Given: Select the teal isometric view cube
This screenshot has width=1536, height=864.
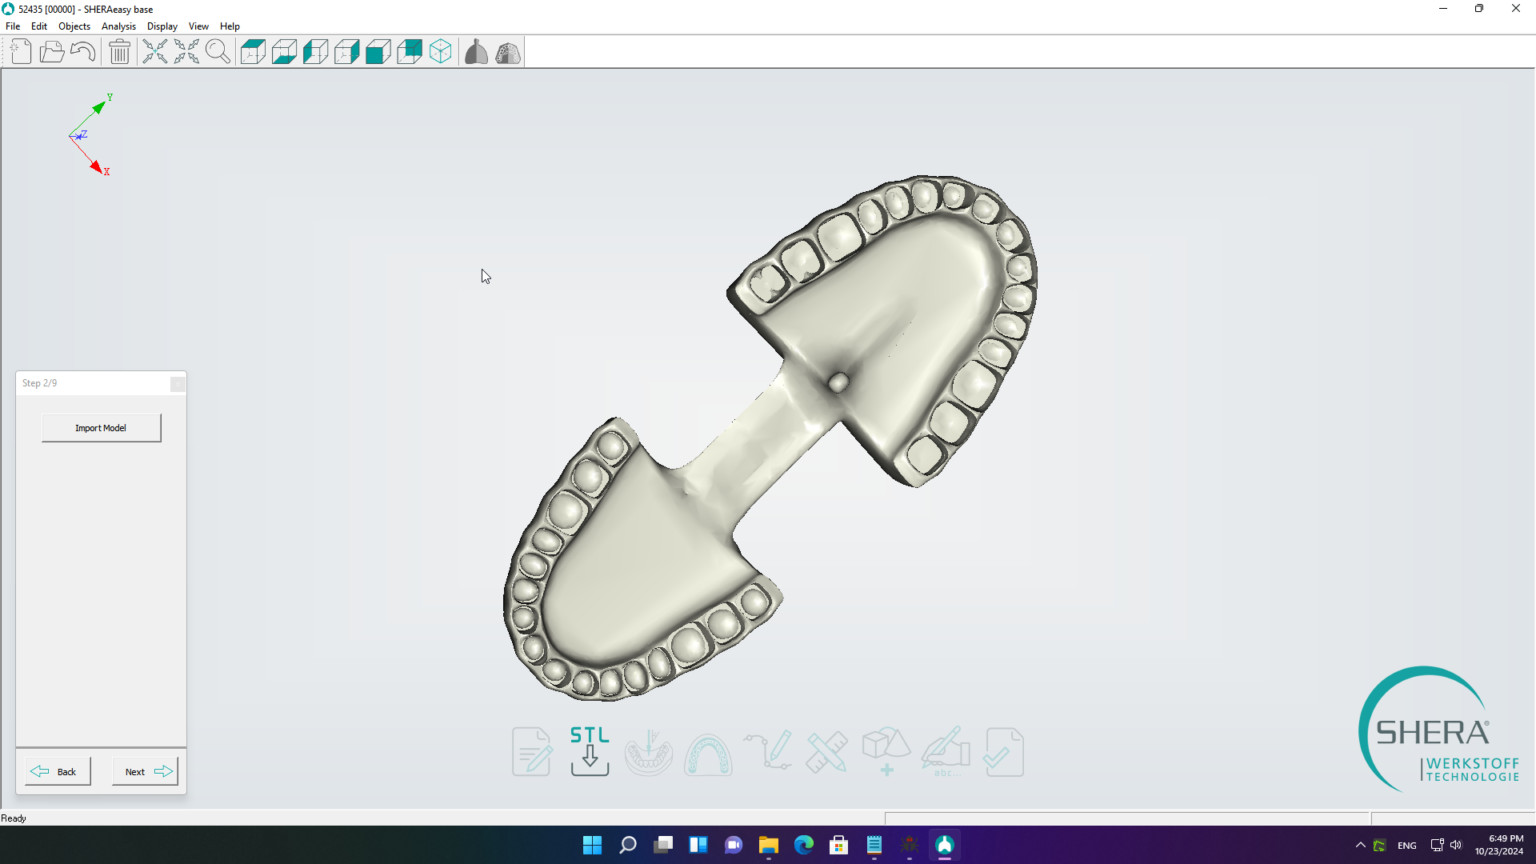Looking at the screenshot, I should click(x=441, y=51).
